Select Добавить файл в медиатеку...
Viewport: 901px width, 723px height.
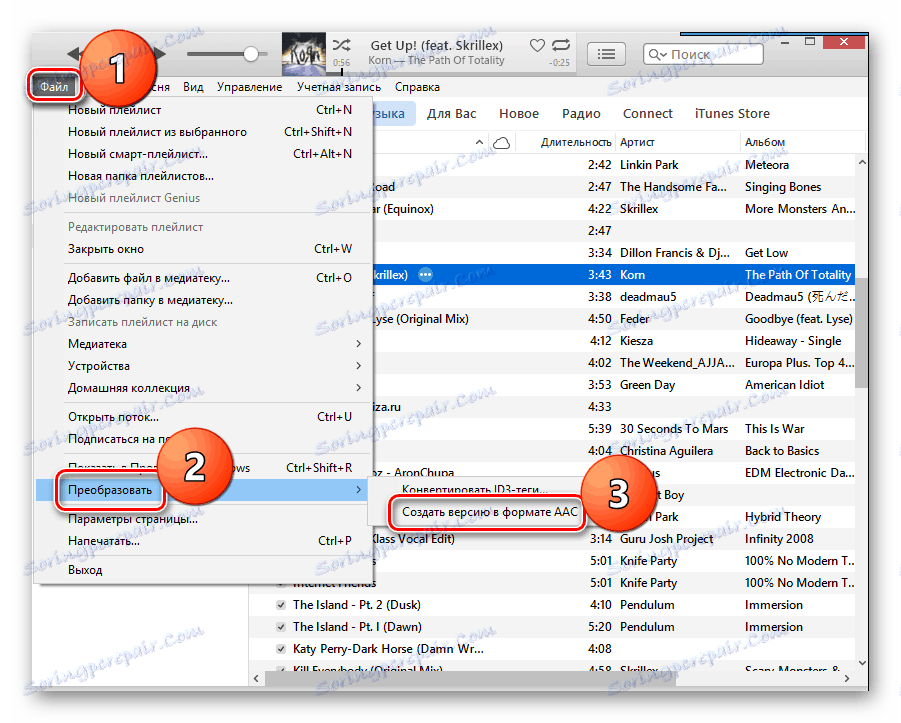(x=201, y=278)
